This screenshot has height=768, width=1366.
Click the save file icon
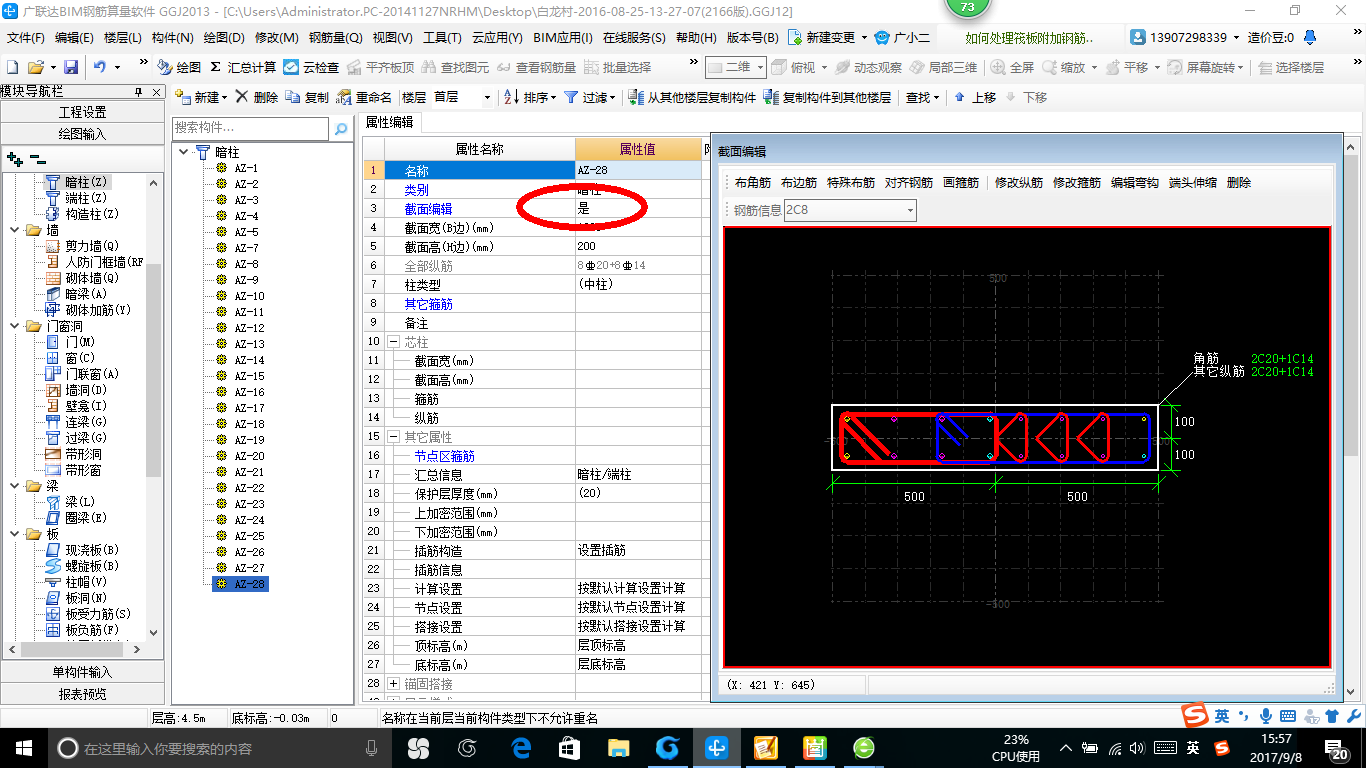point(71,67)
